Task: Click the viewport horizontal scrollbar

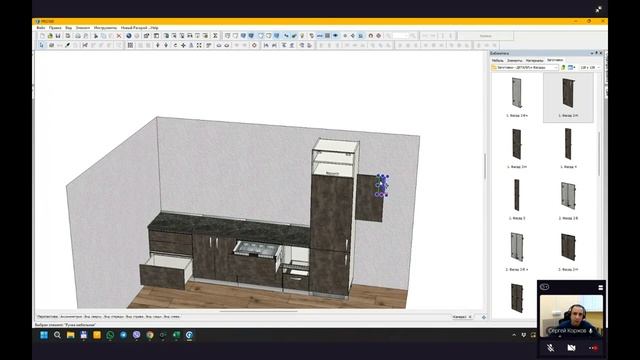Action: pos(259,311)
